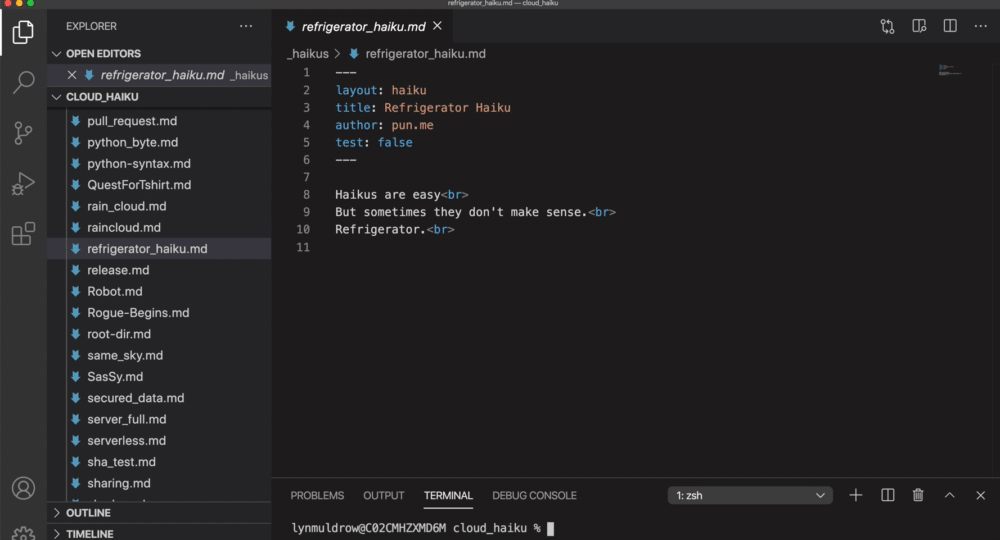
Task: Select the Terminal tab
Action: (448, 495)
